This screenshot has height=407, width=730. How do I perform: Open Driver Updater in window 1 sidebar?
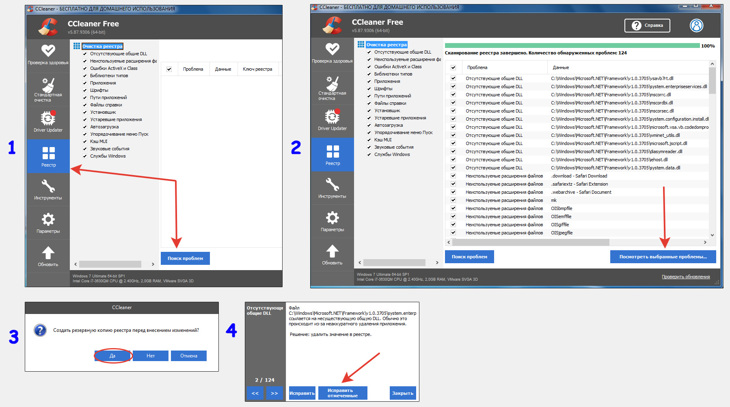click(x=48, y=122)
